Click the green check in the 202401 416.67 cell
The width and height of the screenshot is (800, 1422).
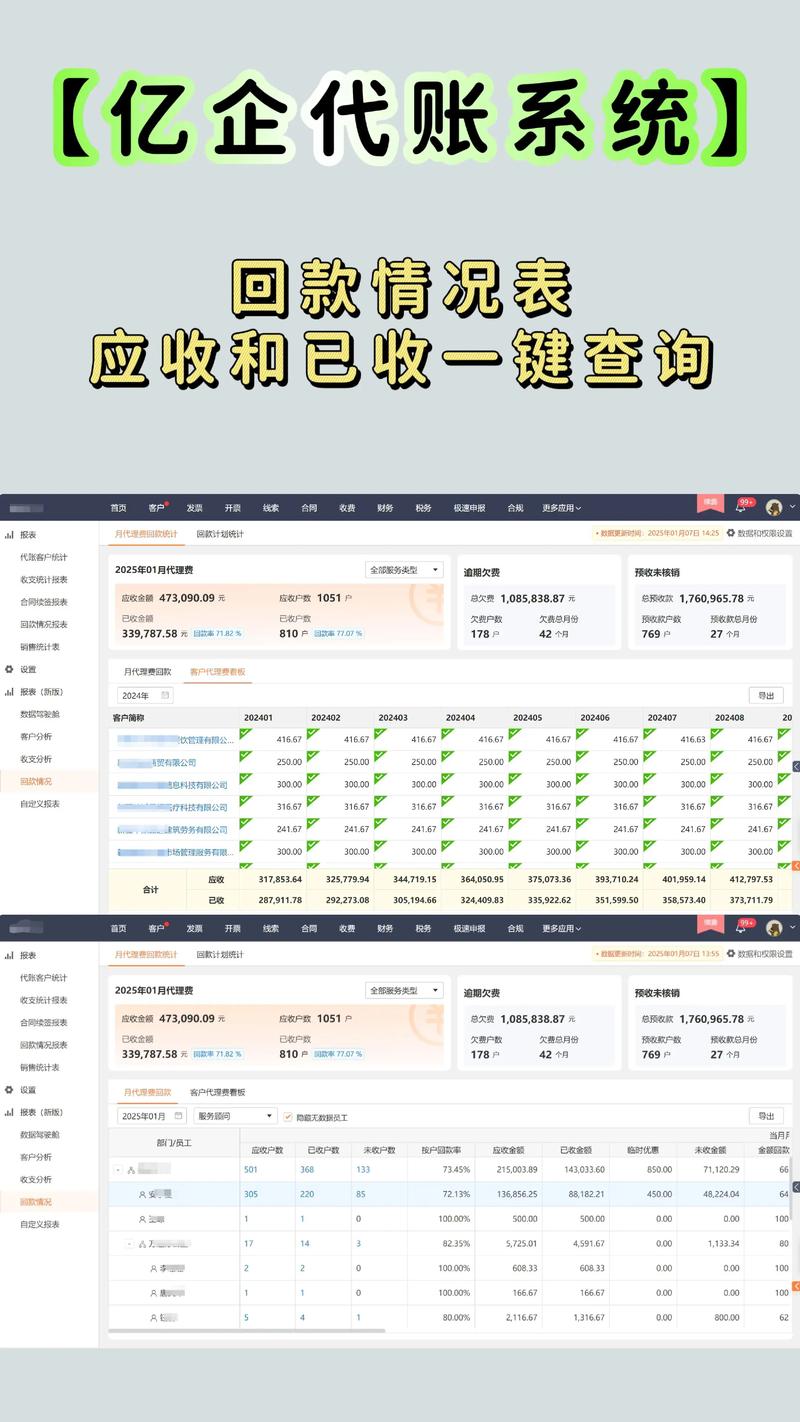pyautogui.click(x=246, y=733)
